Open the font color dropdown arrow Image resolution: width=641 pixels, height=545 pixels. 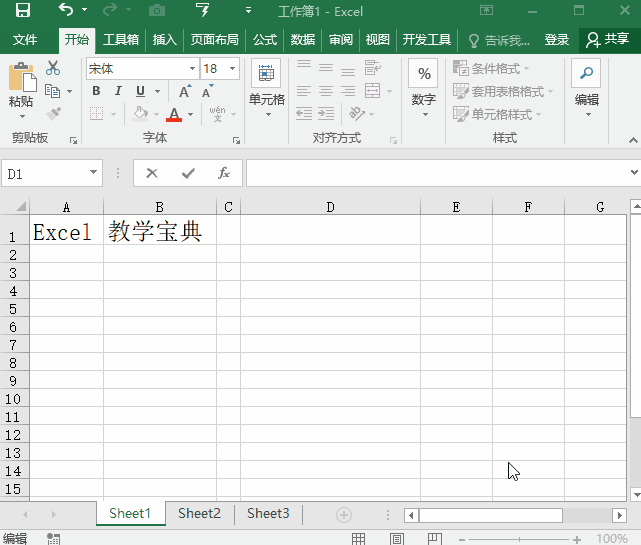click(191, 114)
